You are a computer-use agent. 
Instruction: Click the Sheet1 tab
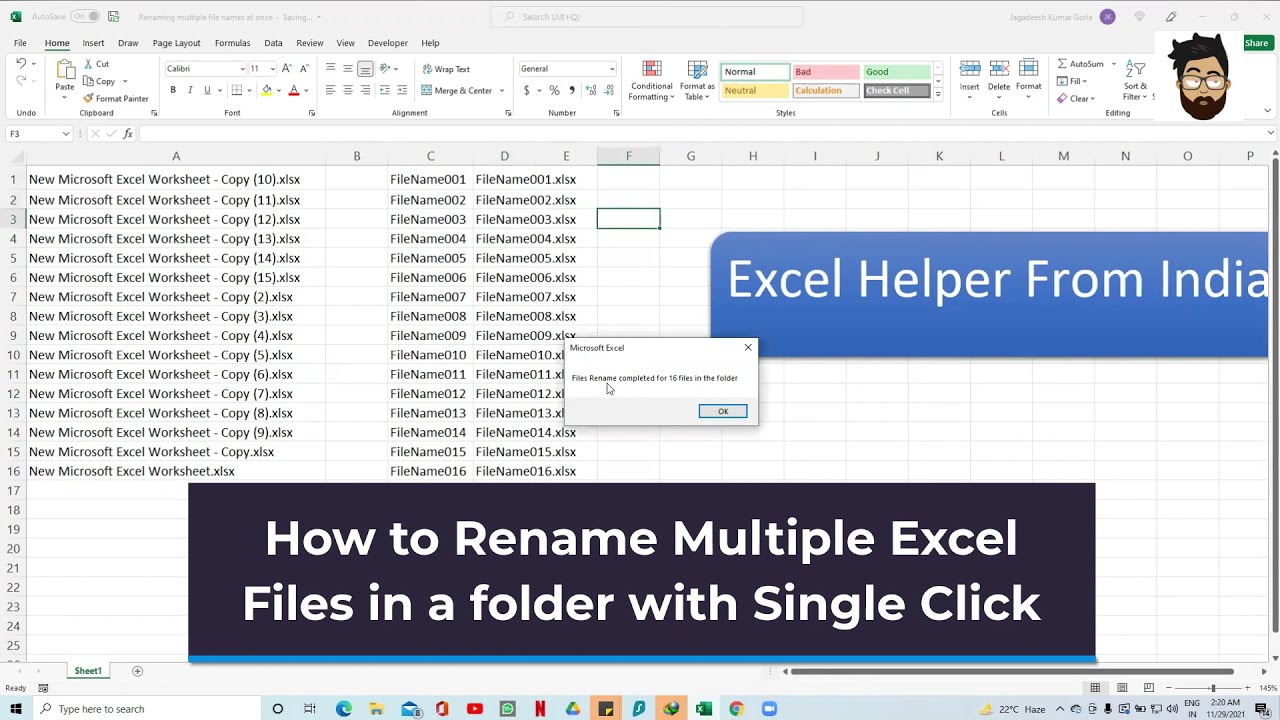(x=88, y=671)
